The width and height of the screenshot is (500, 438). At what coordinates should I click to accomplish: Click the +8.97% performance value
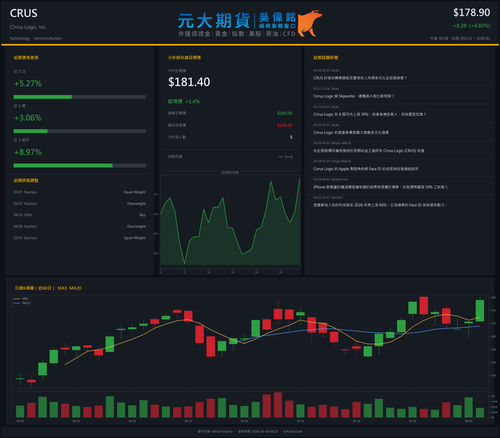28,152
